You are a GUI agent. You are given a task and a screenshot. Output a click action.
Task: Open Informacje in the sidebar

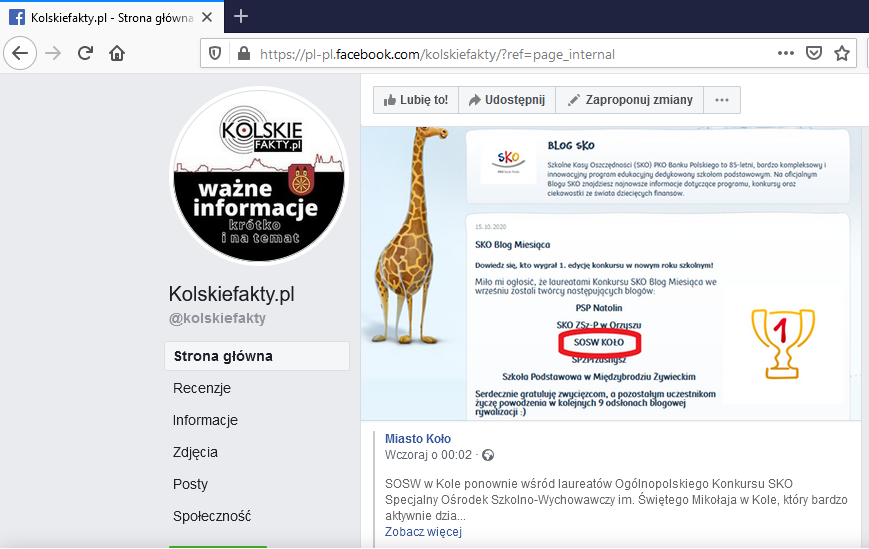click(x=205, y=420)
